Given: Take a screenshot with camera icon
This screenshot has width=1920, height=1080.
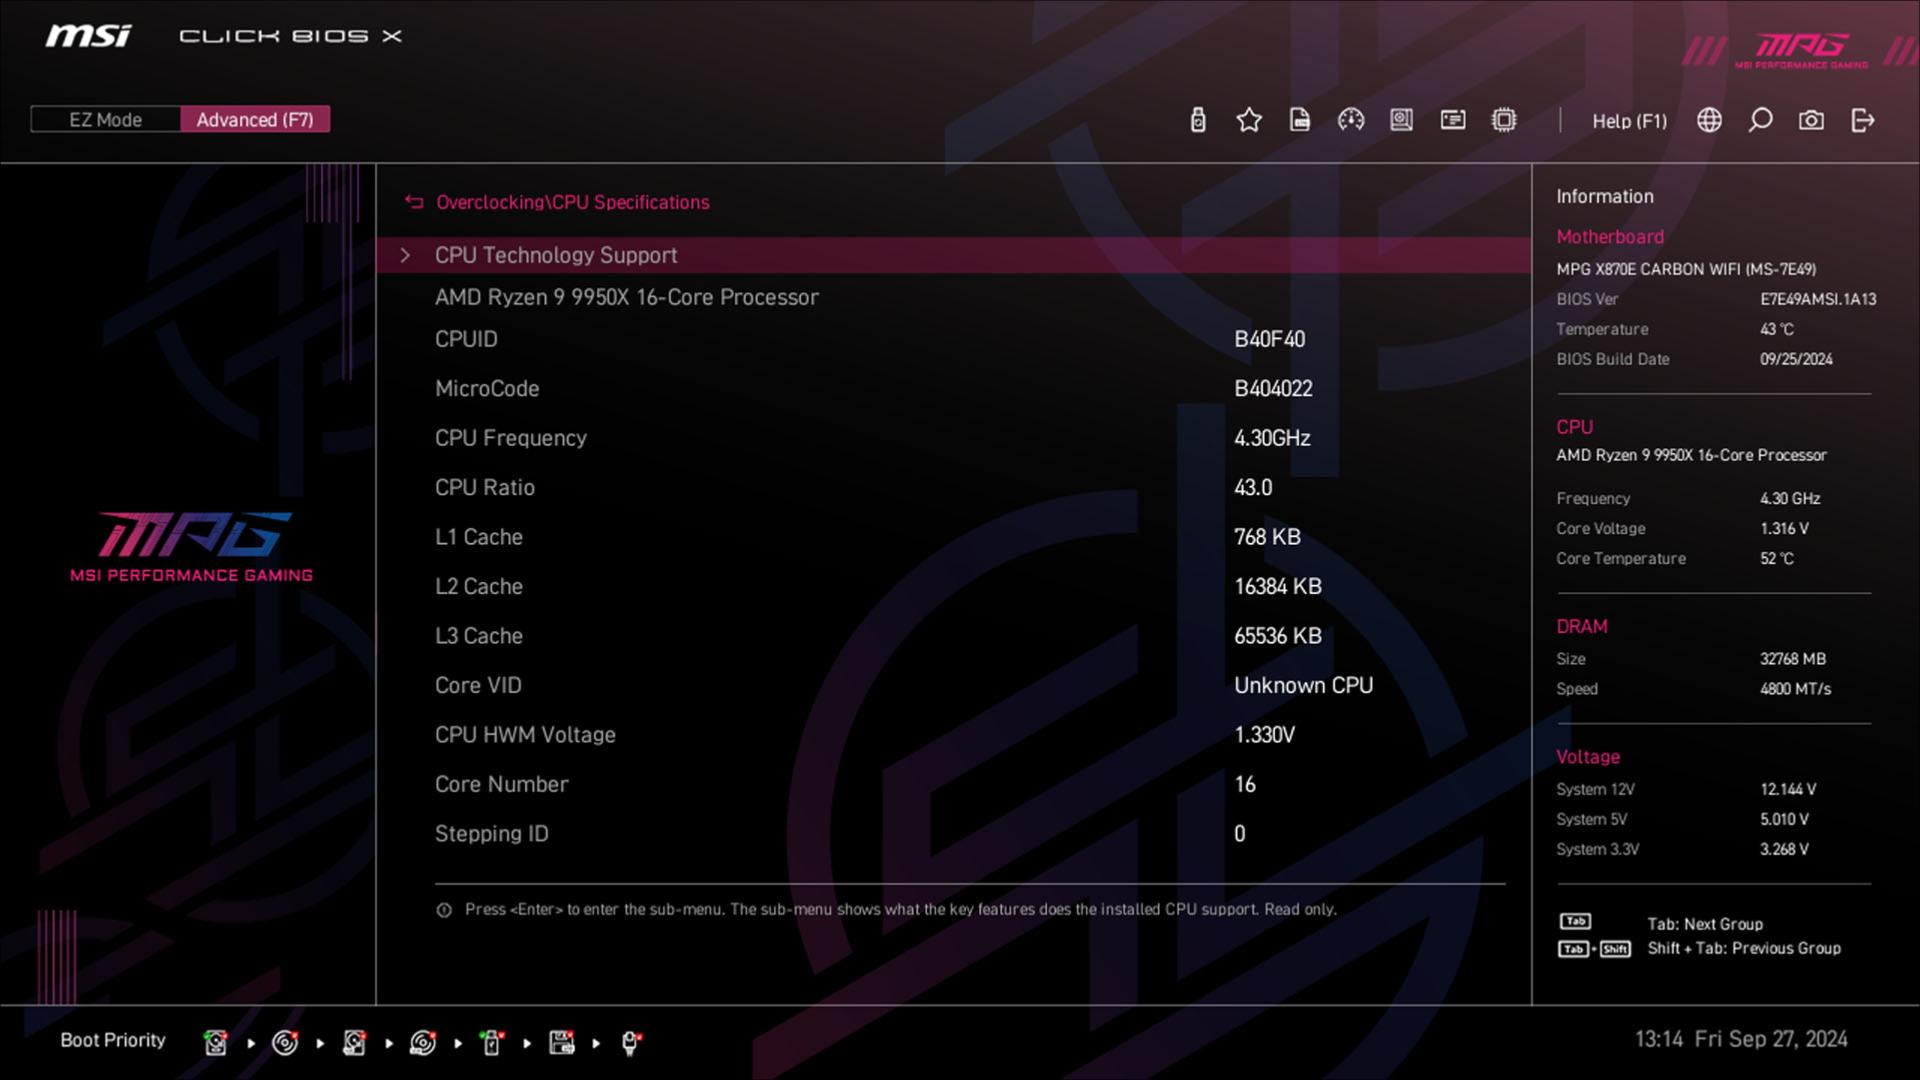Looking at the screenshot, I should [1811, 120].
